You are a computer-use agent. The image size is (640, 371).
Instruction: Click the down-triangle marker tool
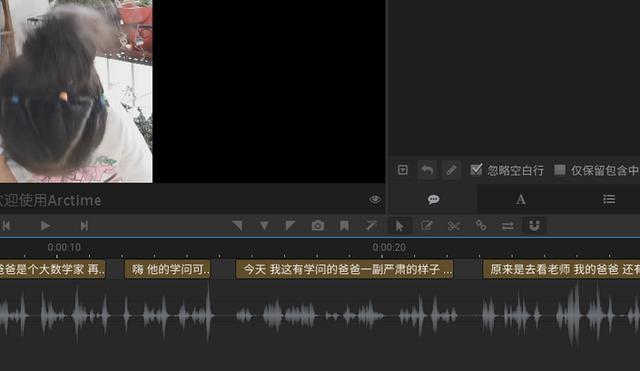[x=264, y=225]
